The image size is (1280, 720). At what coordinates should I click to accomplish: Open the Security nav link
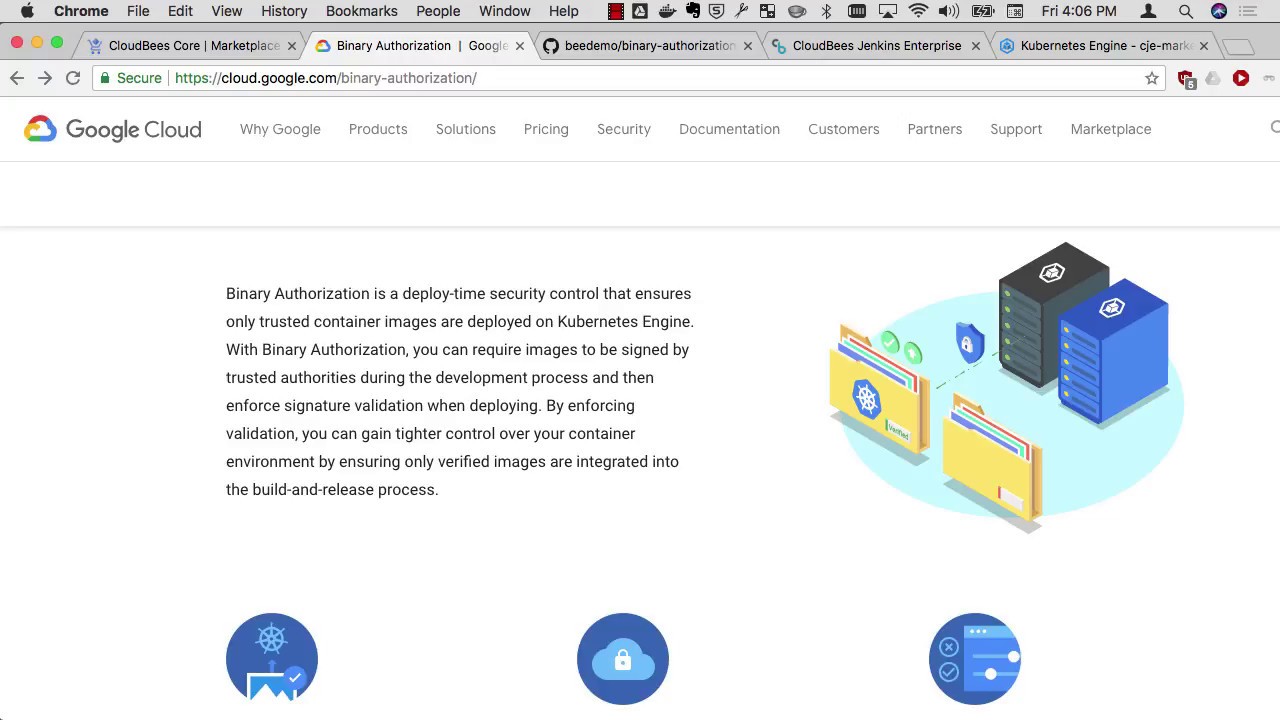click(624, 129)
